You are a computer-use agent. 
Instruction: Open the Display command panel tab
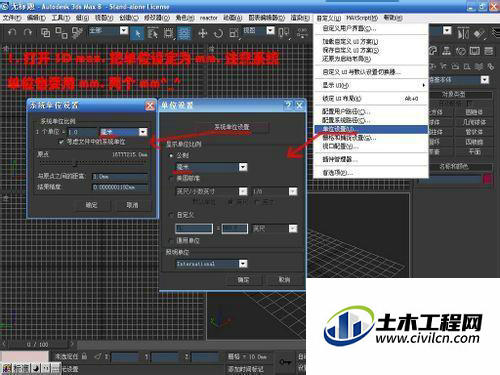click(475, 51)
